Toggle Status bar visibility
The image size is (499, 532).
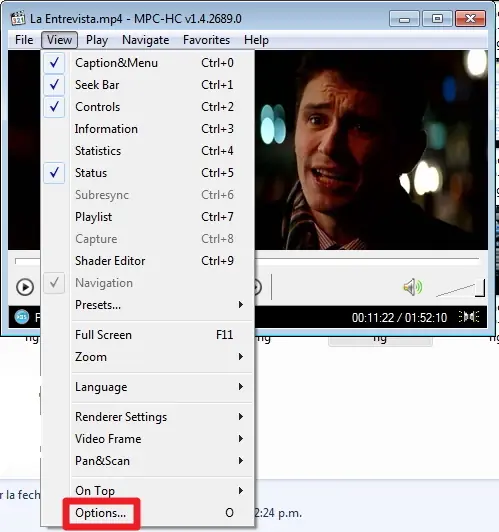click(x=149, y=173)
